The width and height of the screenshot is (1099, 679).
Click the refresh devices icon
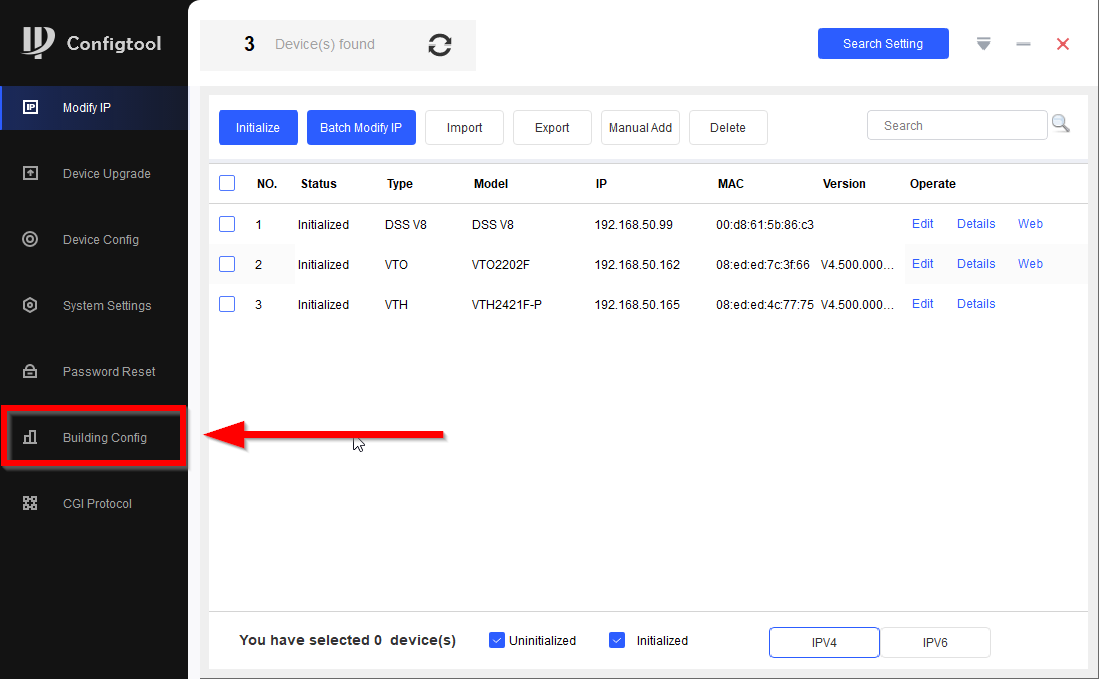(x=439, y=45)
